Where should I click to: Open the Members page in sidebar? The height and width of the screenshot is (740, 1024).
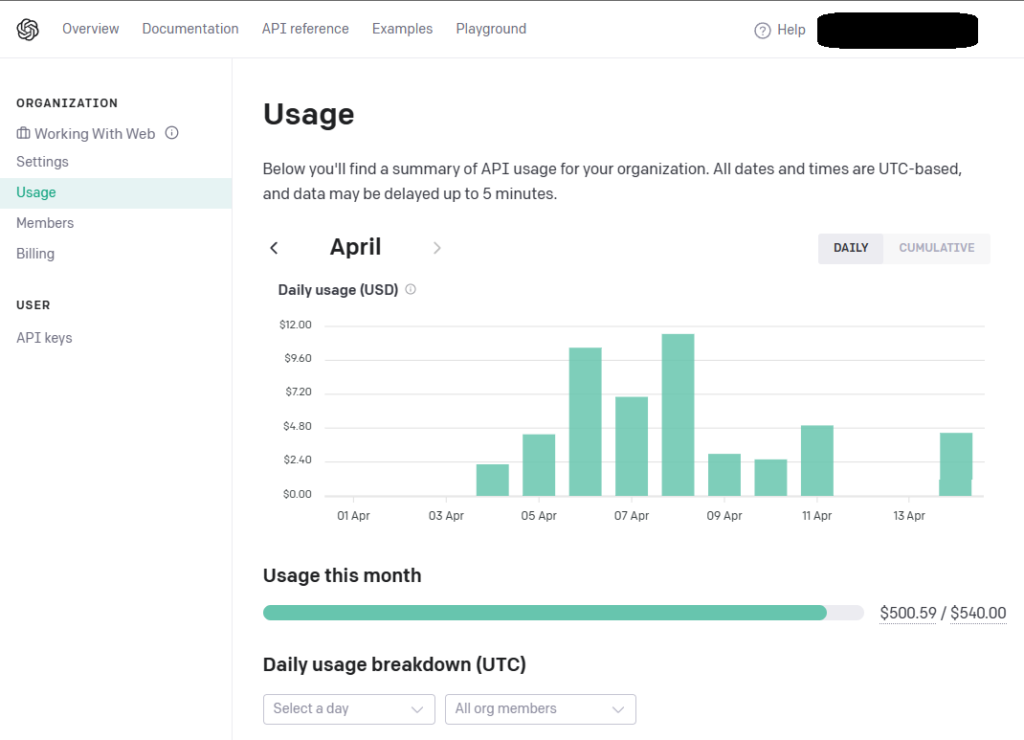(x=45, y=223)
